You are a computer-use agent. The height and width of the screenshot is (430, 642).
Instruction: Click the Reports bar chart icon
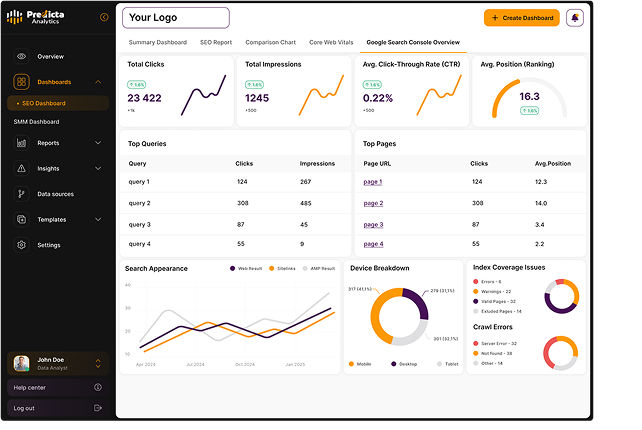coord(22,143)
